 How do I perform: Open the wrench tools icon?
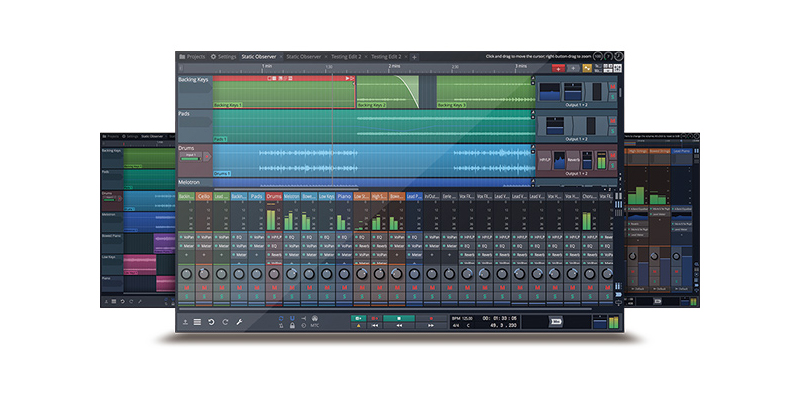pos(240,322)
